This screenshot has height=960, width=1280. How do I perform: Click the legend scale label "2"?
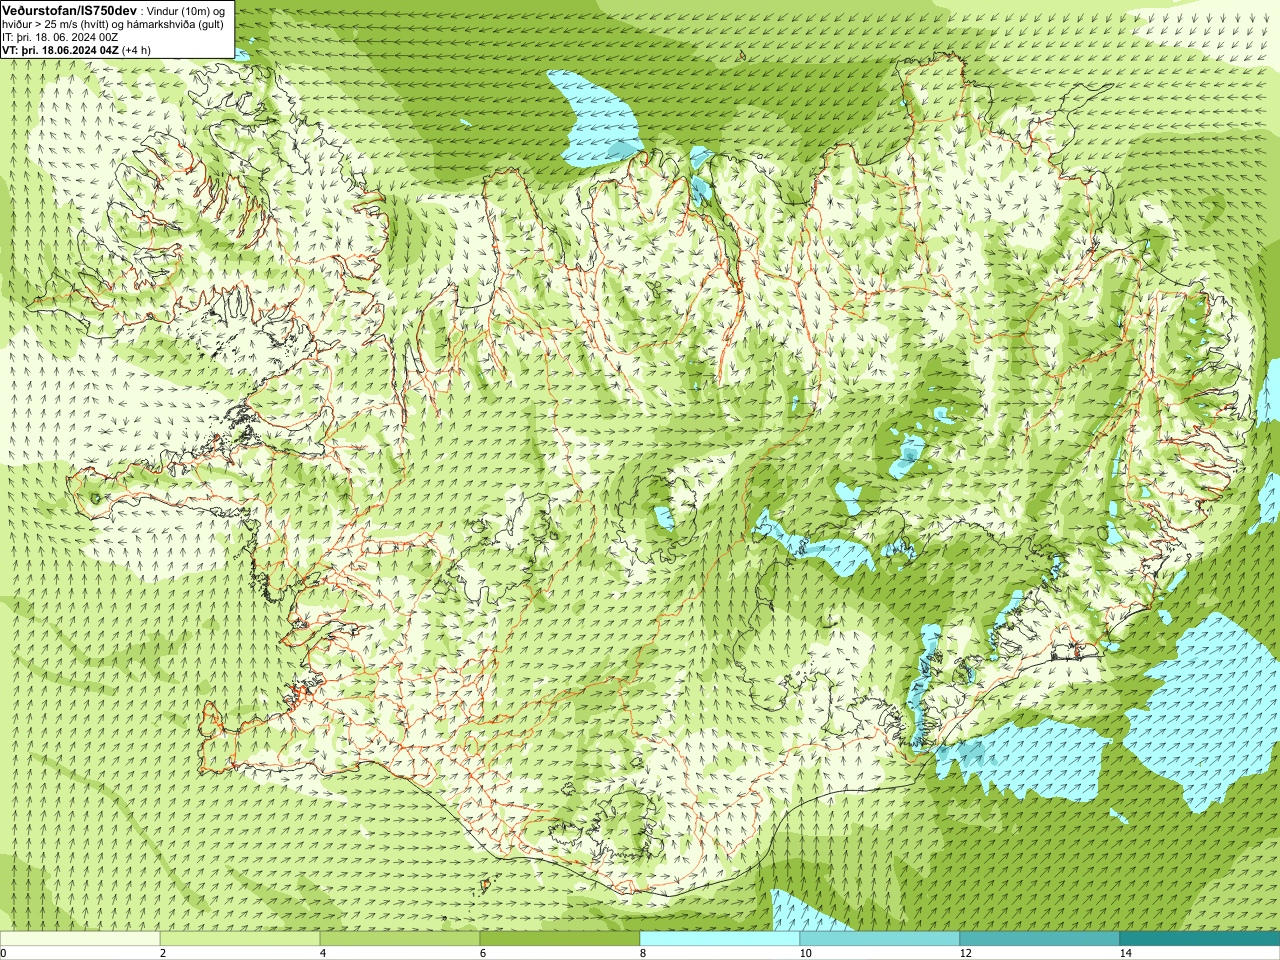pyautogui.click(x=163, y=953)
